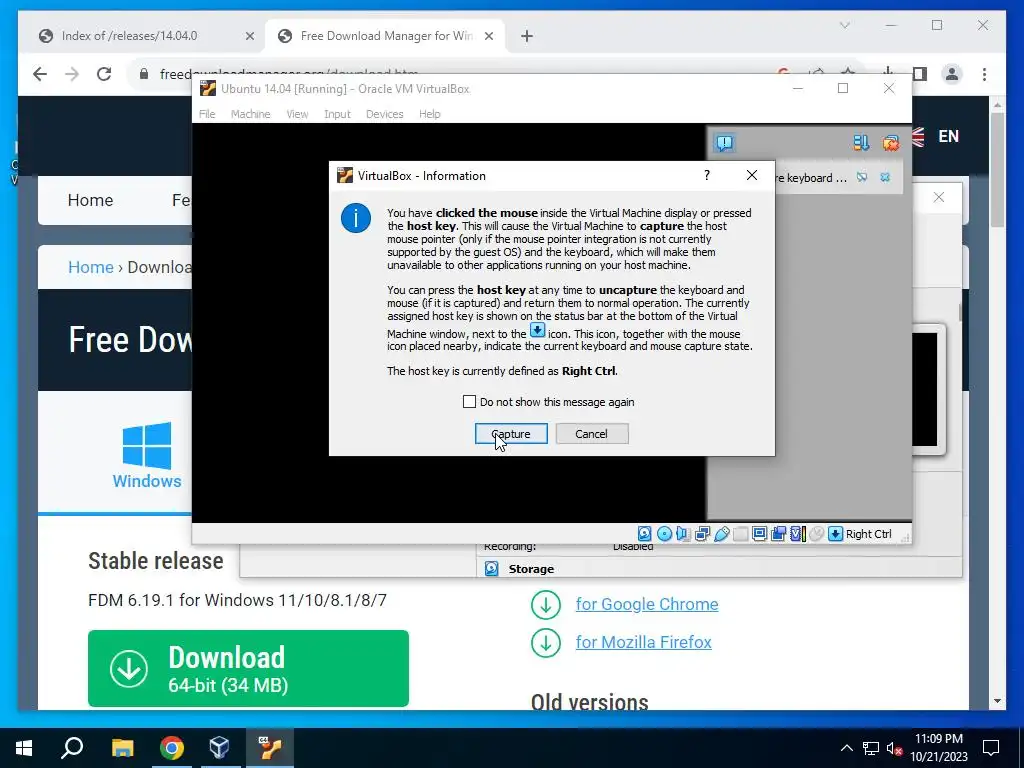Open the Machine menu in VirtualBox
Viewport: 1024px width, 768px height.
tap(250, 114)
